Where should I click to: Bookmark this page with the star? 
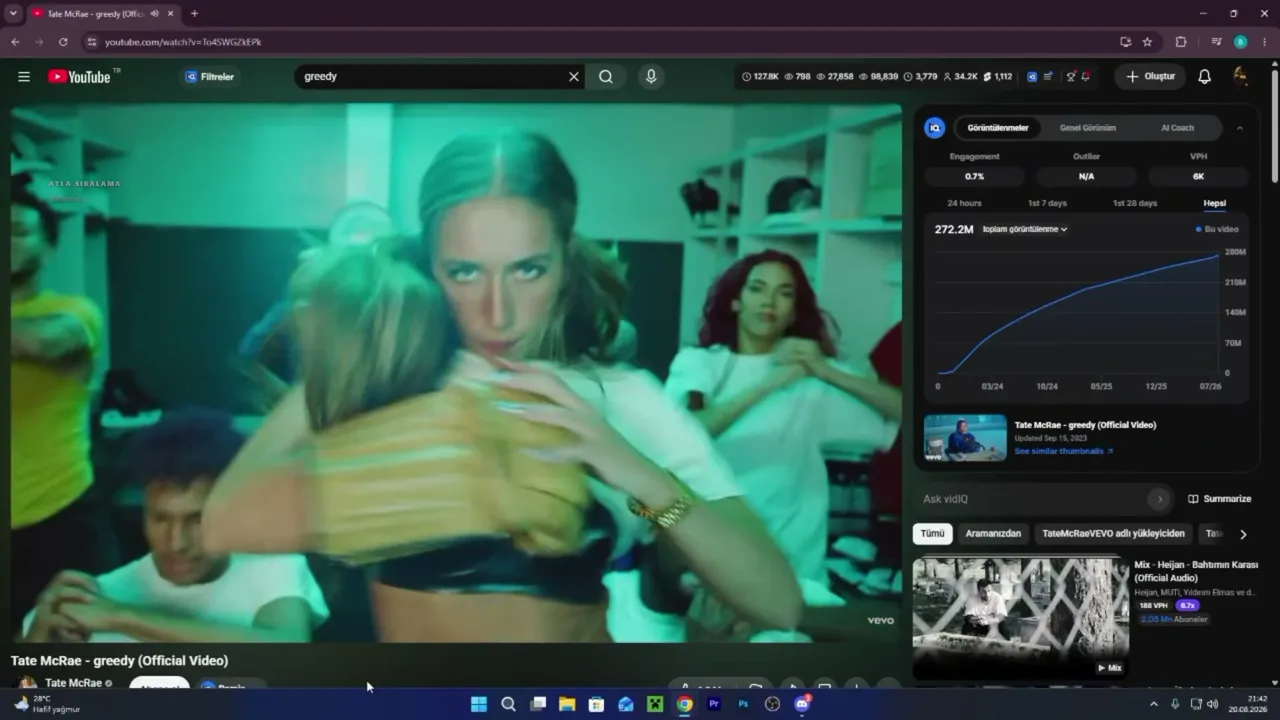(1147, 42)
